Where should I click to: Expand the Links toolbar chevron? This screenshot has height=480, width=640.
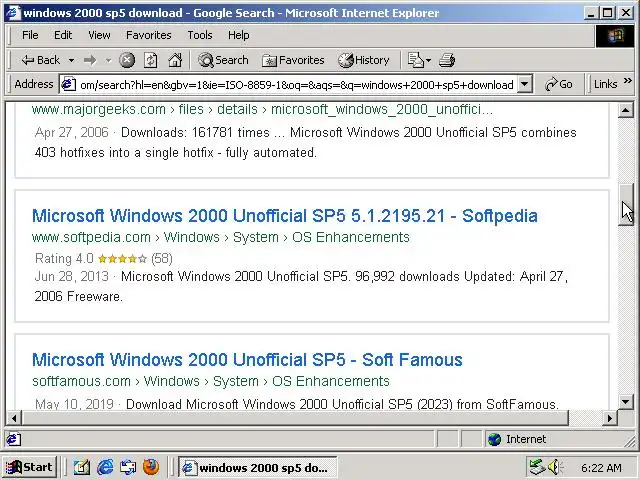point(628,80)
